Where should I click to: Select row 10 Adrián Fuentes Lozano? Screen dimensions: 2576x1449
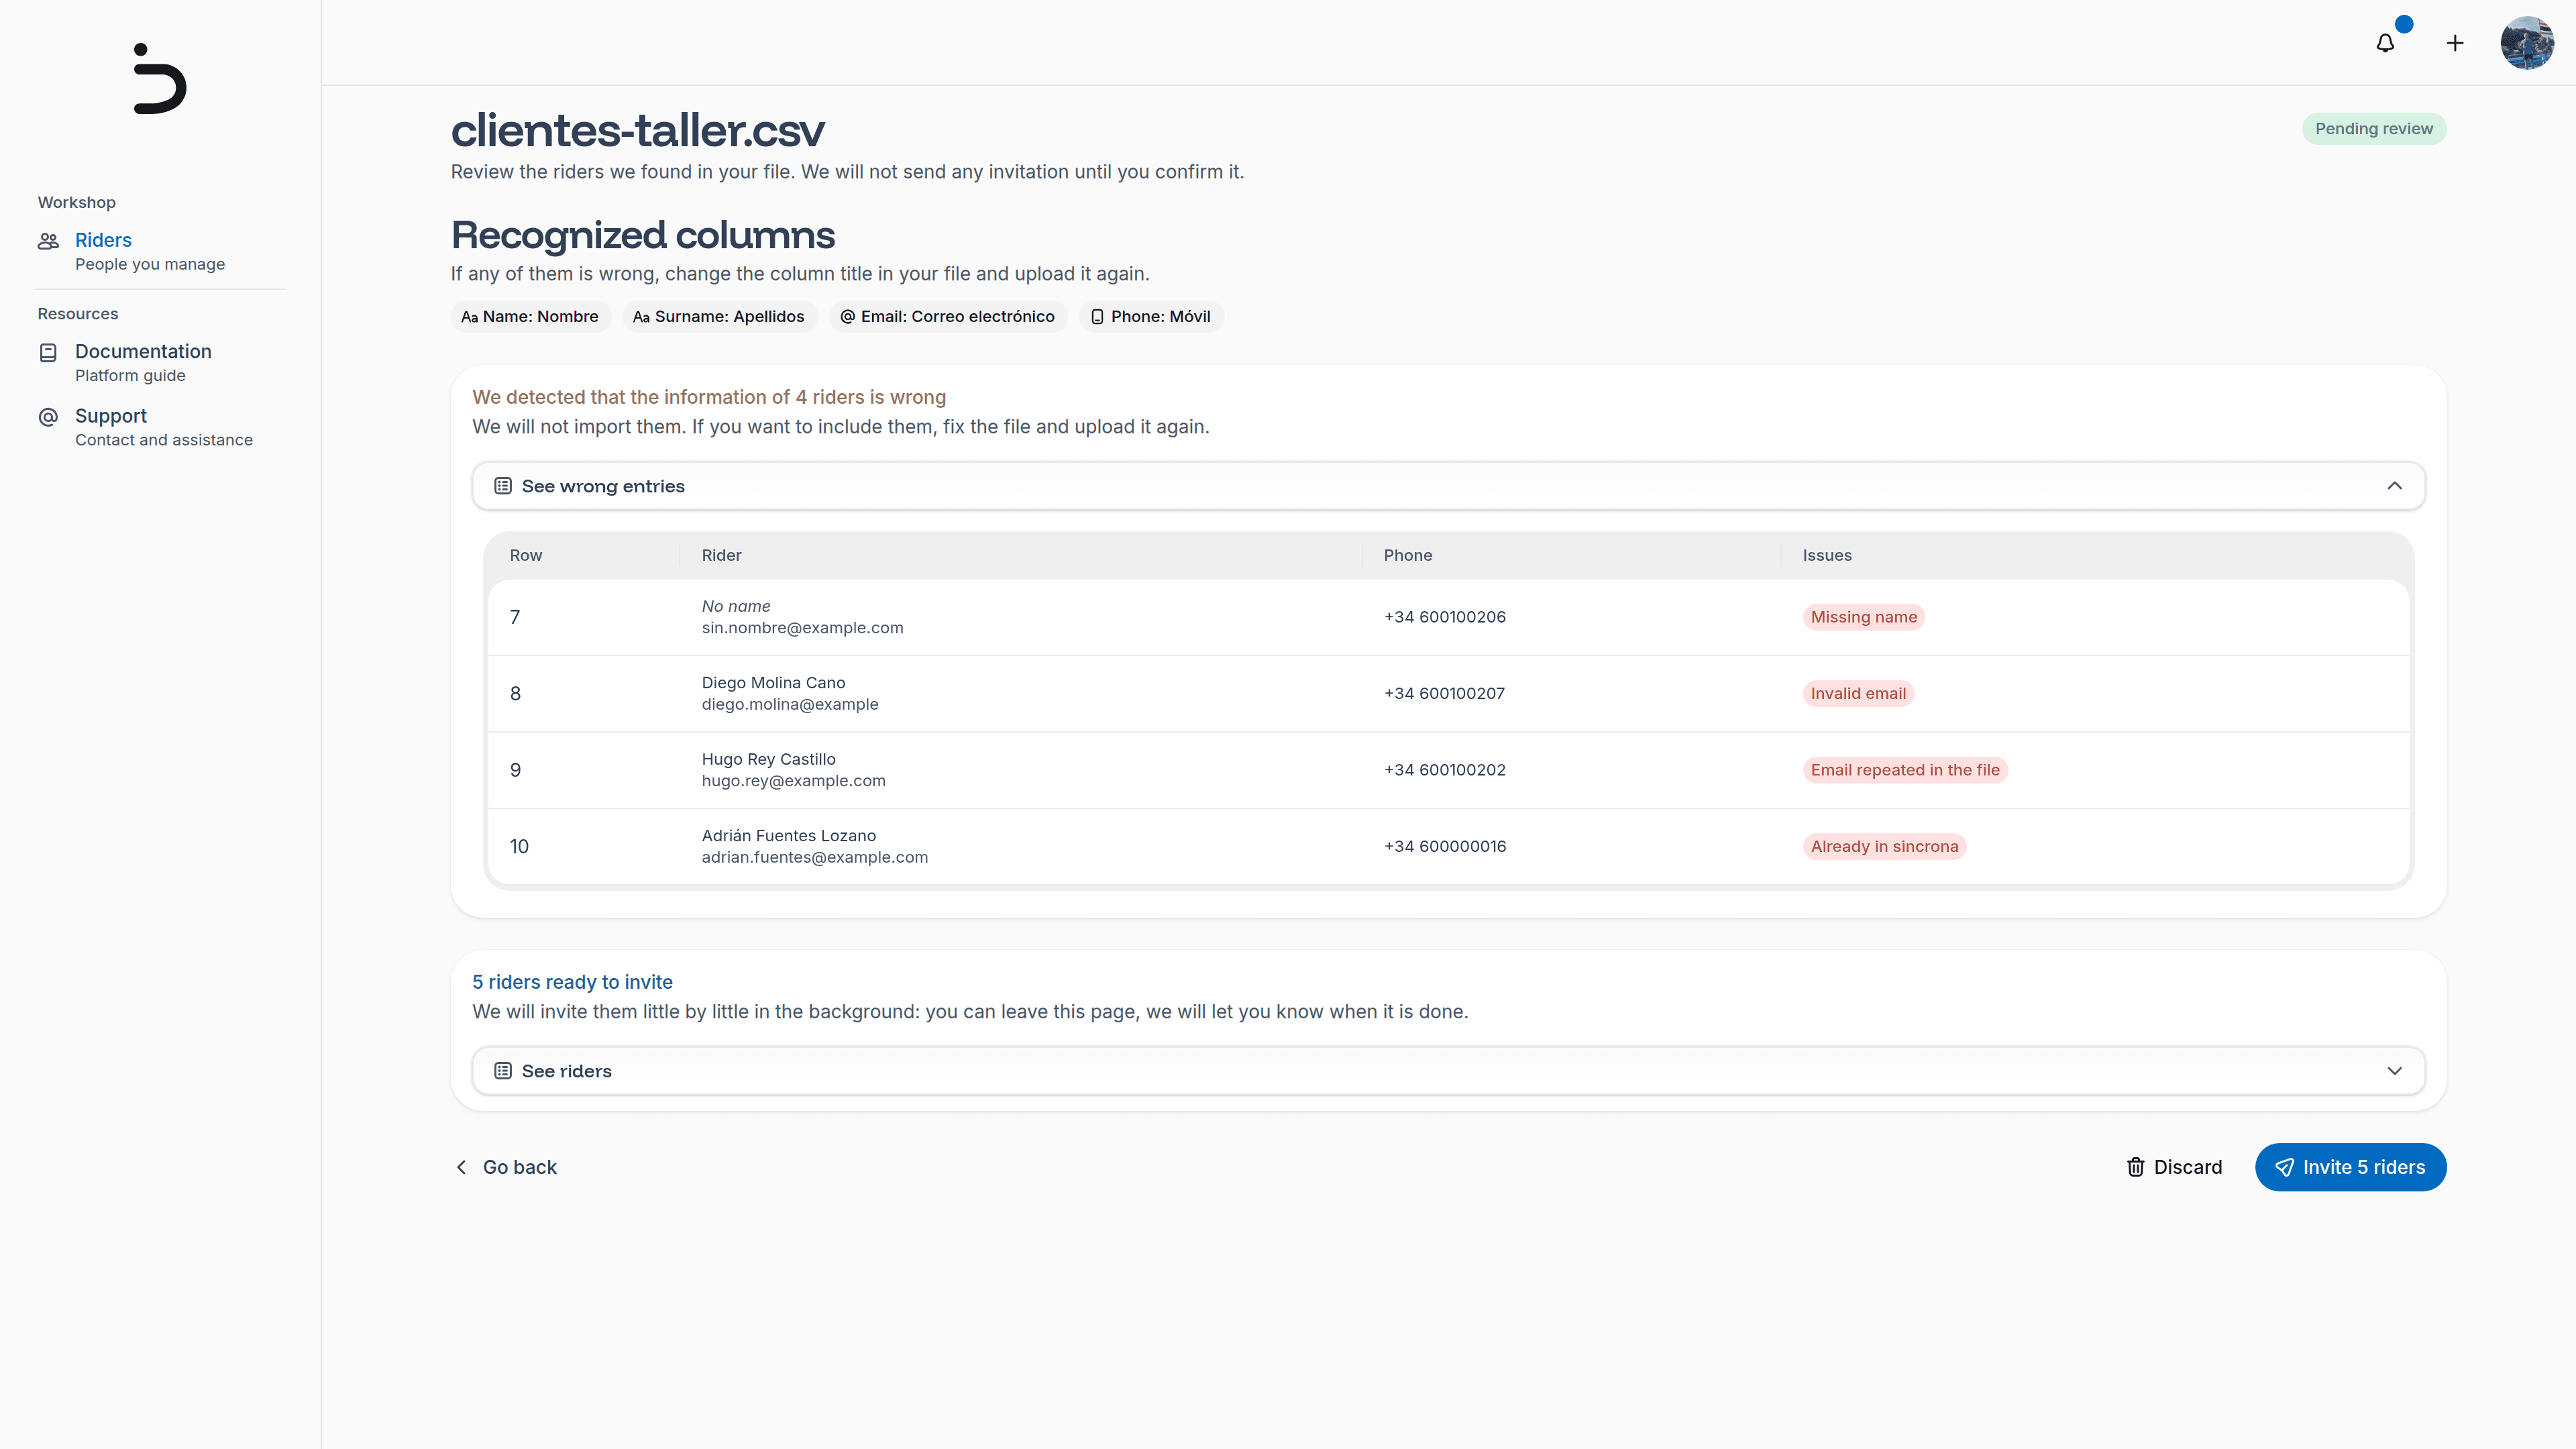coord(1448,846)
